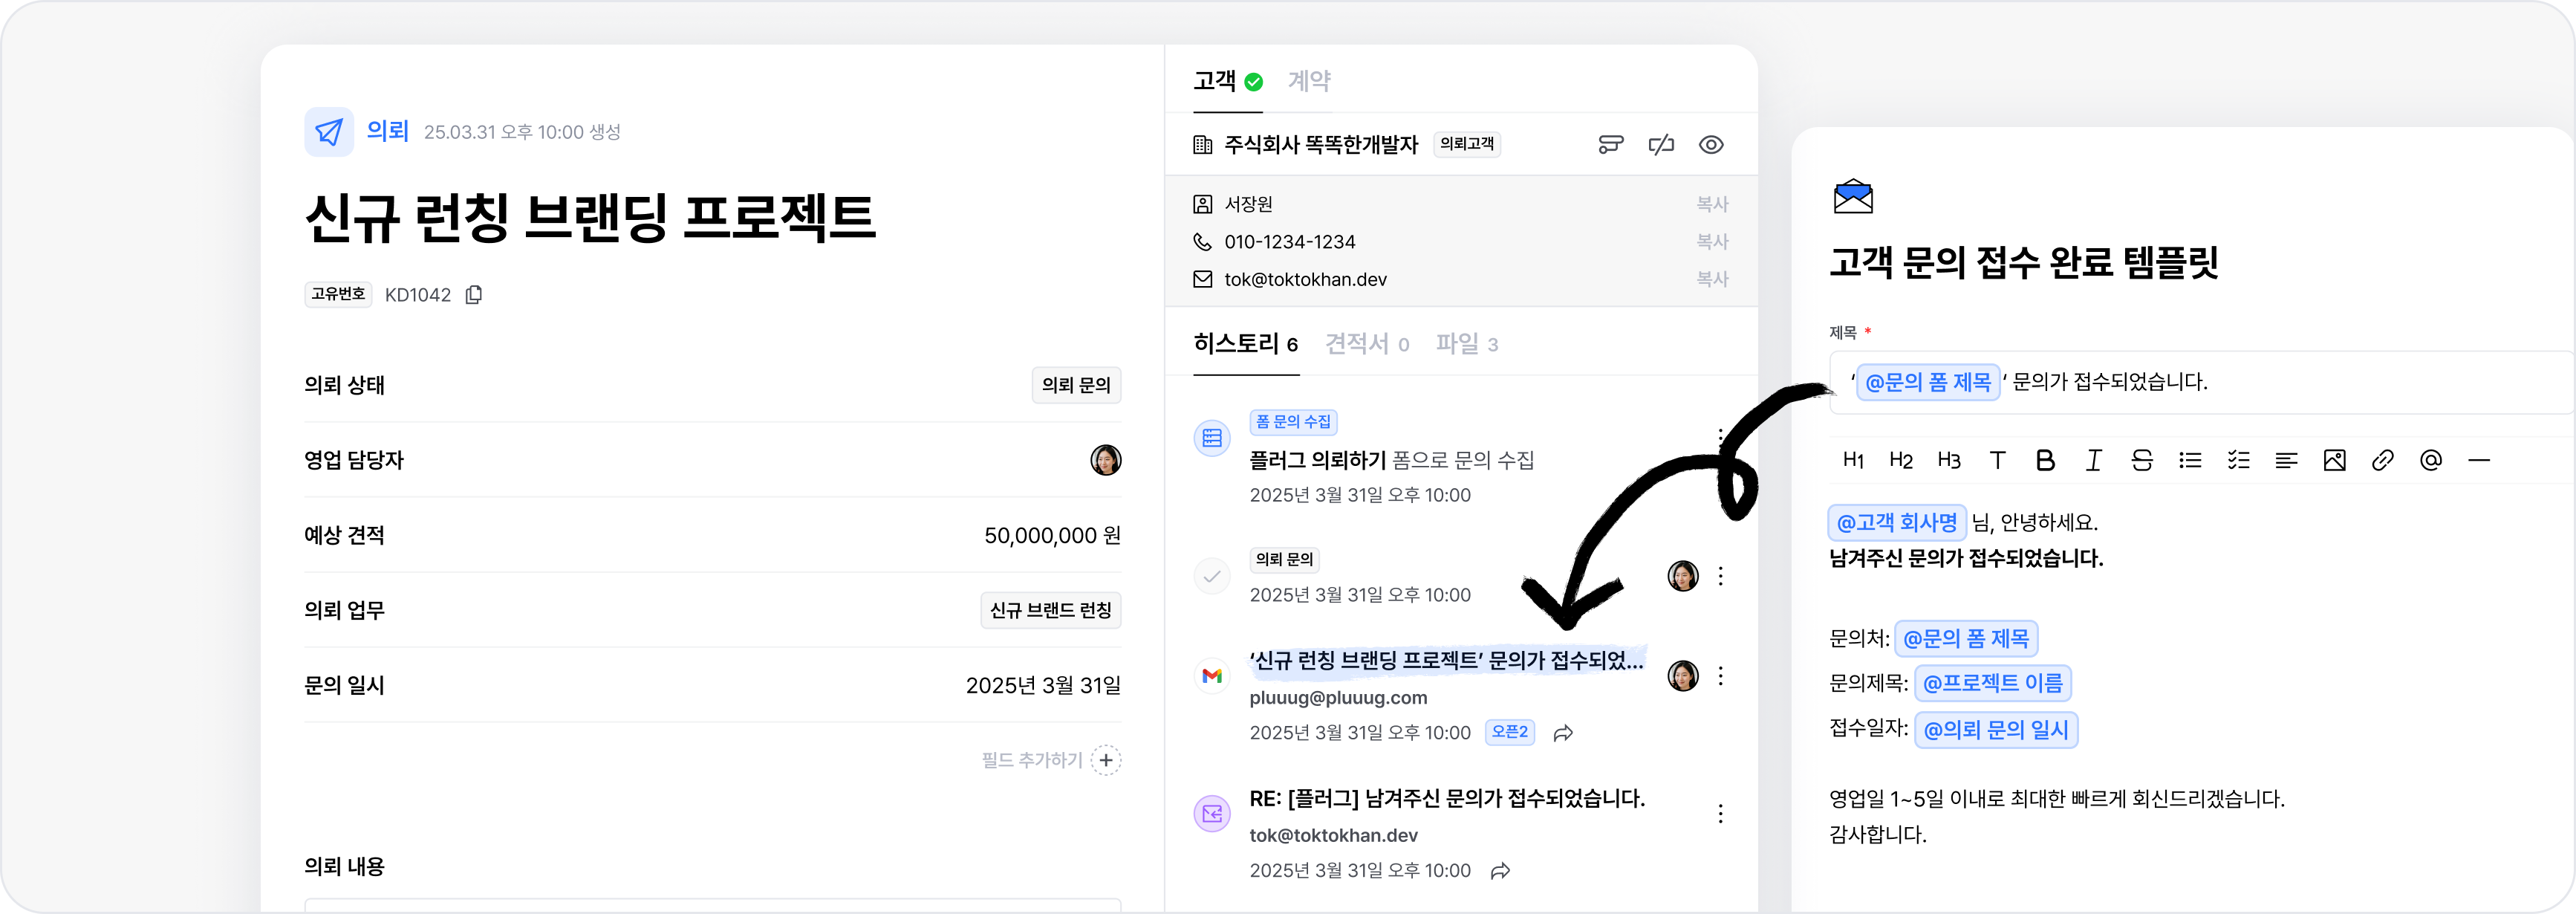Click the @프로젝트 이름 mention chip
The height and width of the screenshot is (914, 2576).
[x=1992, y=684]
